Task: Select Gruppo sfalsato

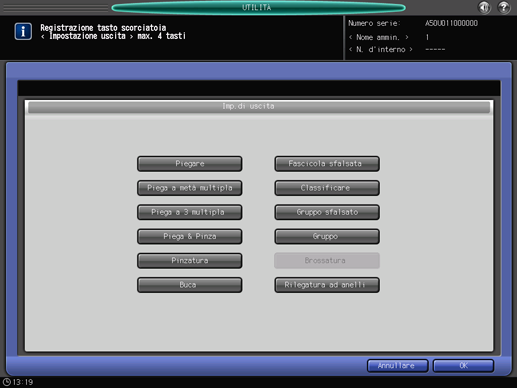Action: click(327, 212)
